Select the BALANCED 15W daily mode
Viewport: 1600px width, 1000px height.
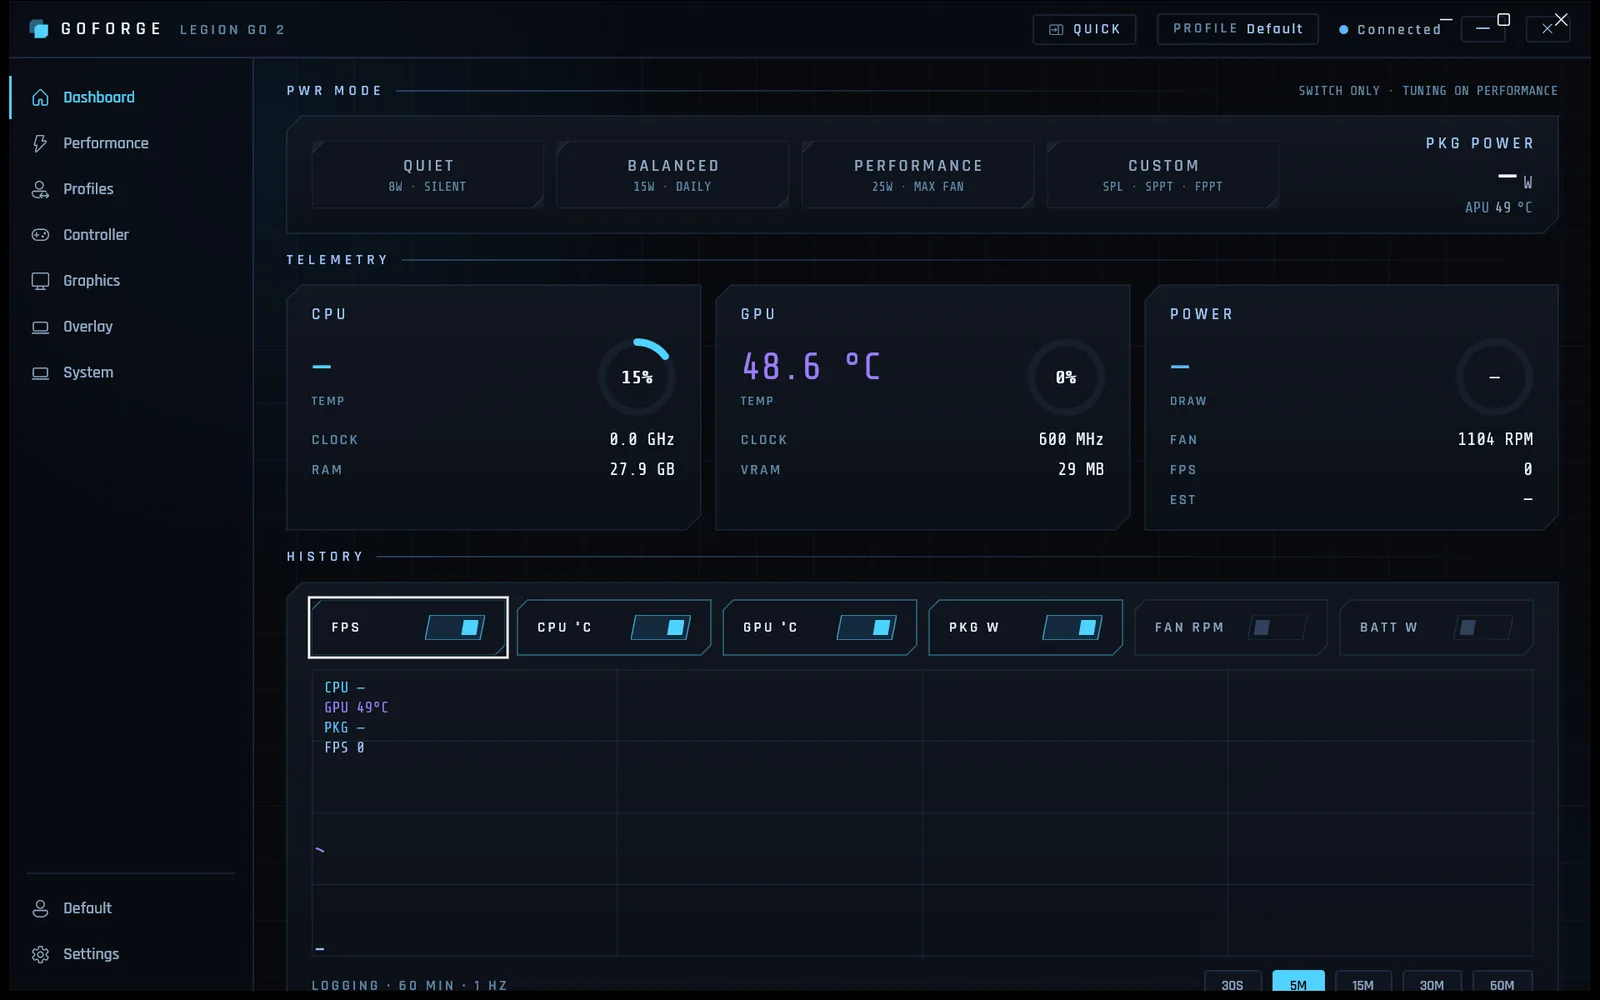pyautogui.click(x=673, y=175)
